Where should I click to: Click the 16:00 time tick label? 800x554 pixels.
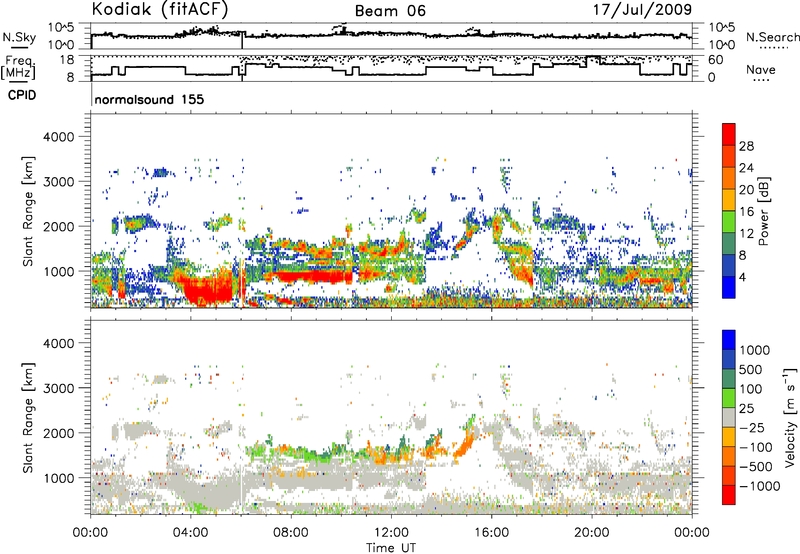(491, 533)
